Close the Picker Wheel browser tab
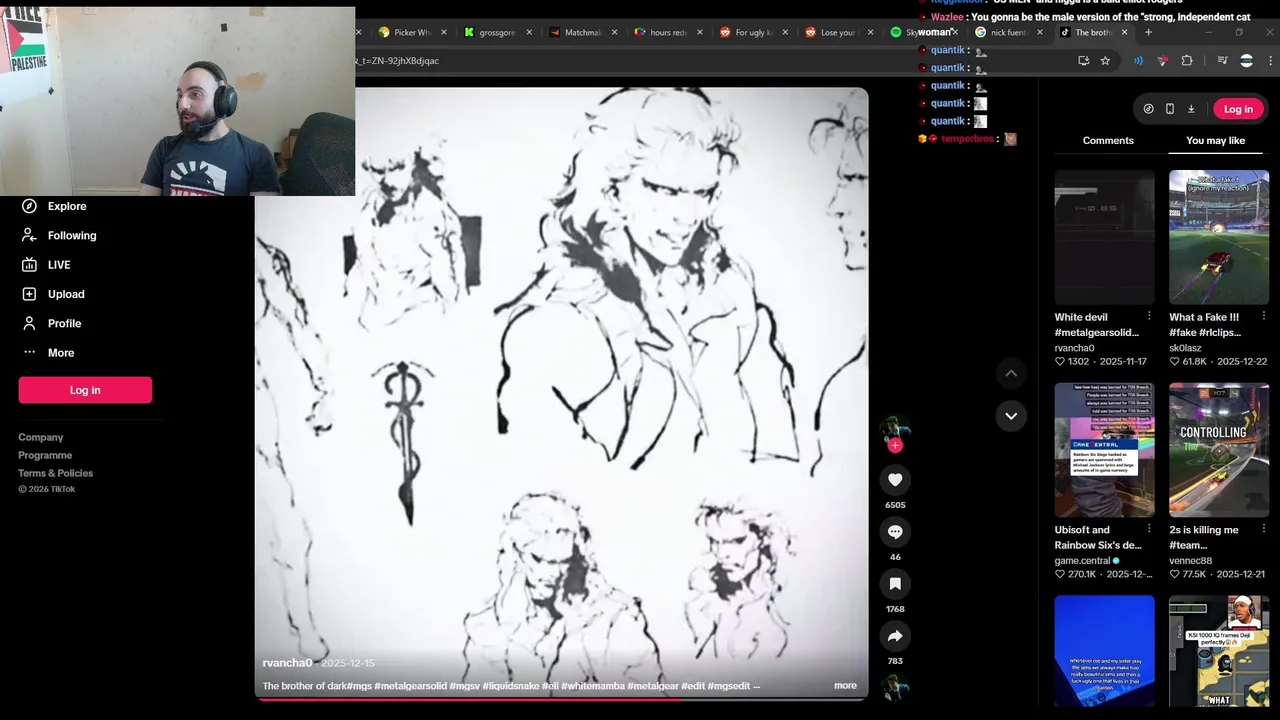The width and height of the screenshot is (1280, 720). 444,32
